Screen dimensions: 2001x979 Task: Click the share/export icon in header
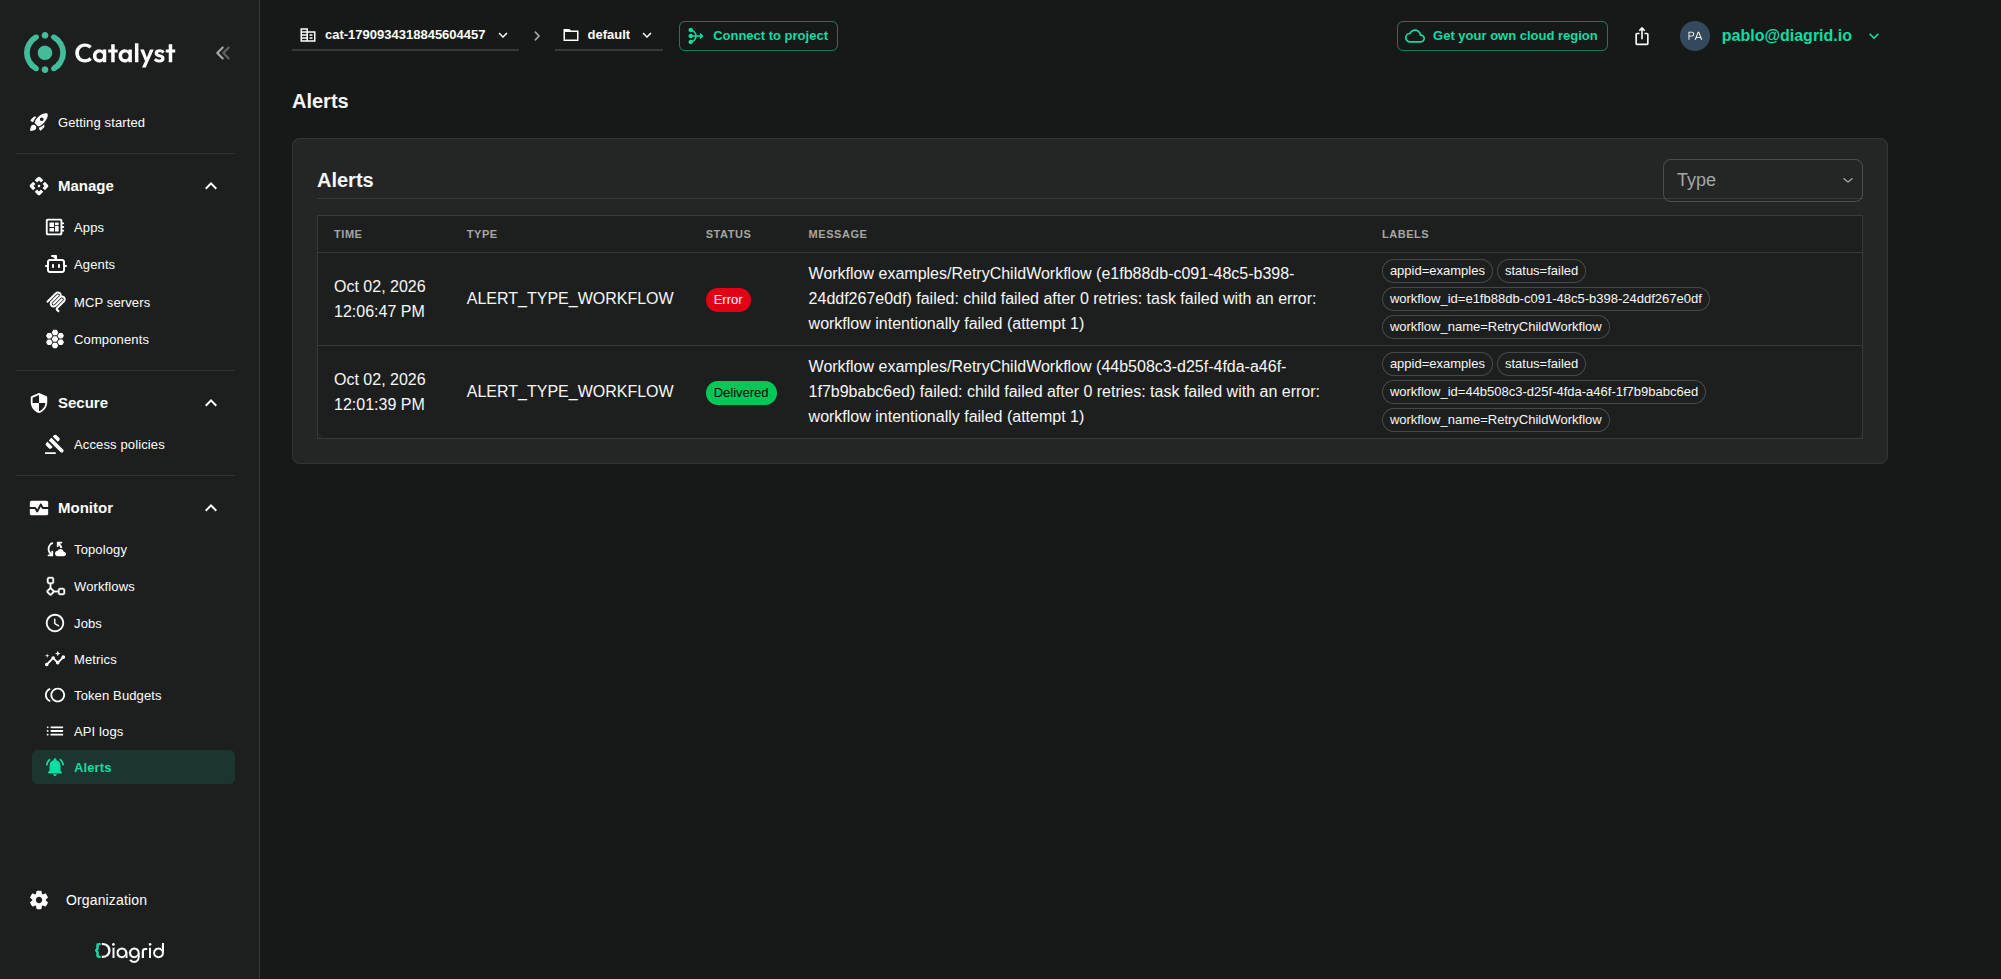point(1642,36)
